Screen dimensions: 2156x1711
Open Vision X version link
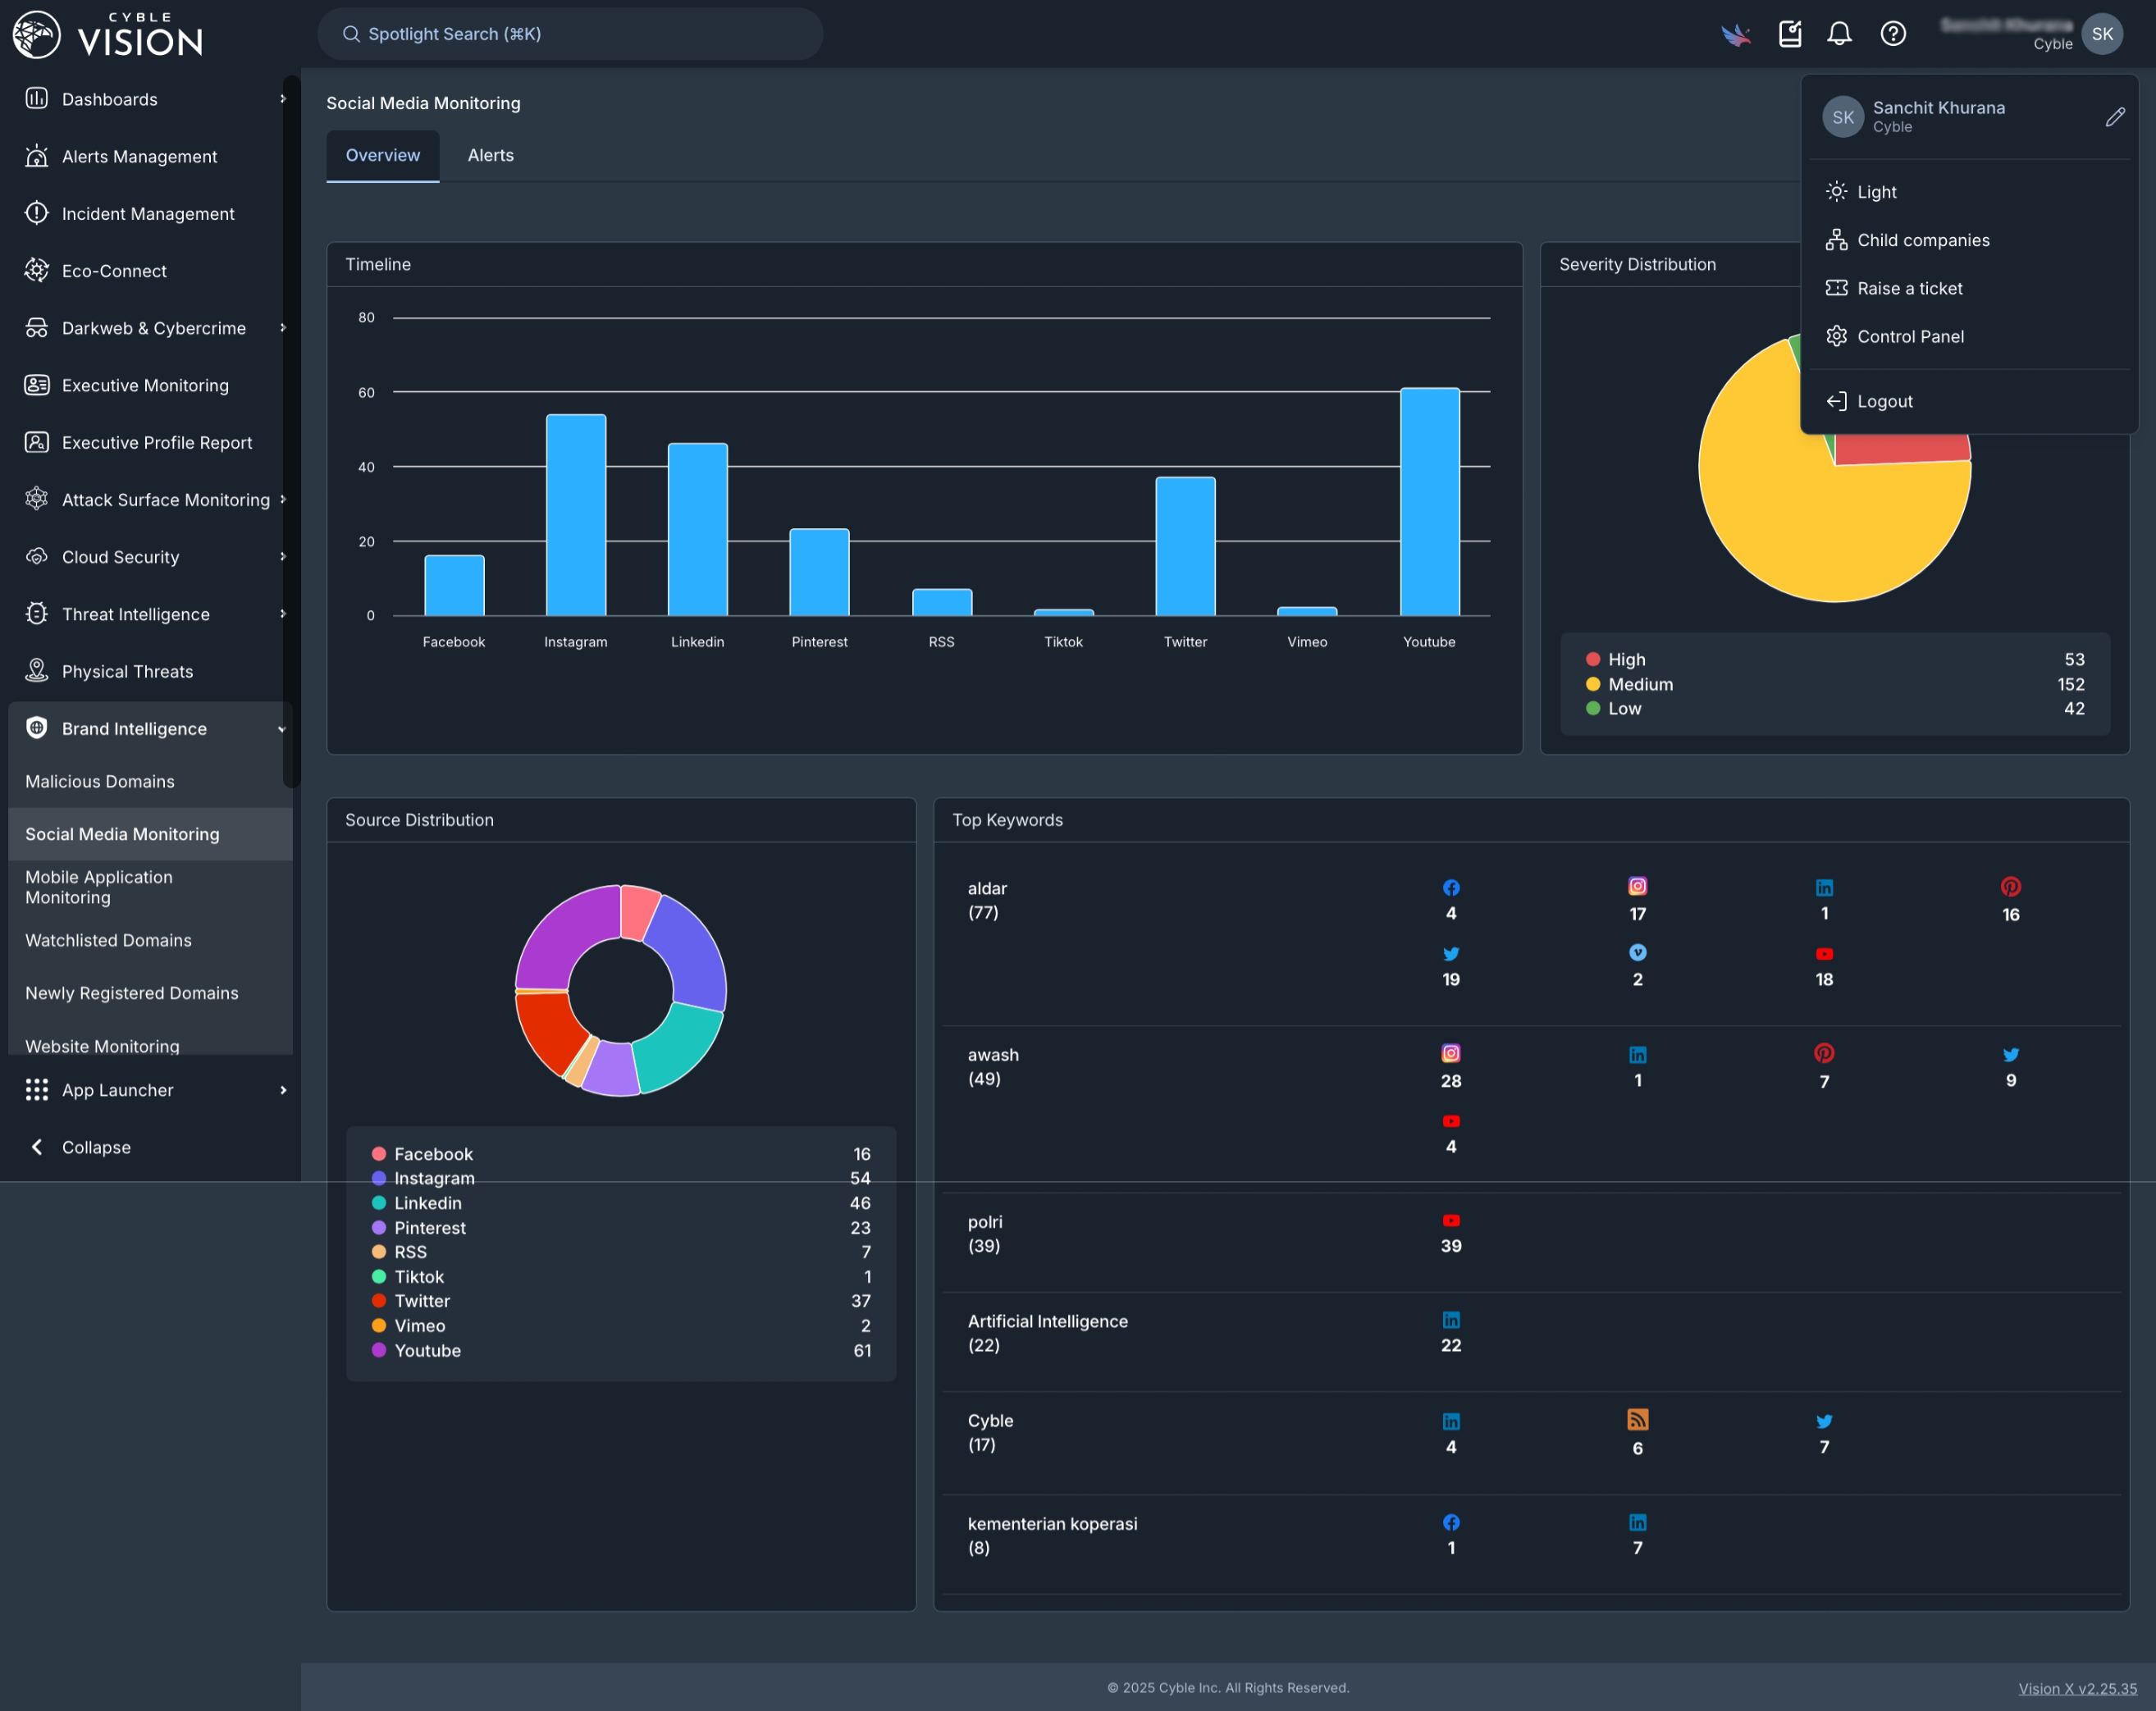coord(2077,1688)
